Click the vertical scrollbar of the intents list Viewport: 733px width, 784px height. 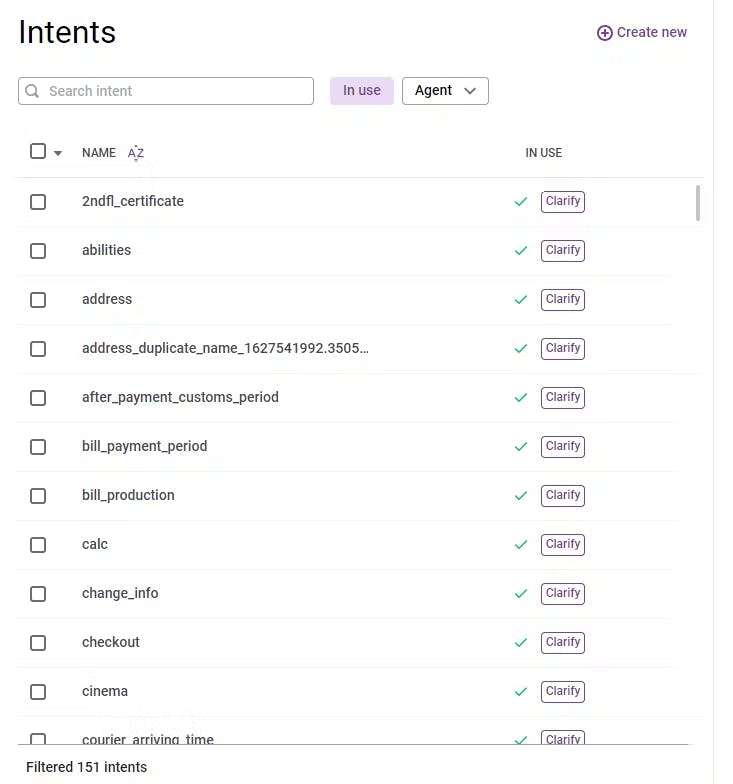[x=697, y=203]
